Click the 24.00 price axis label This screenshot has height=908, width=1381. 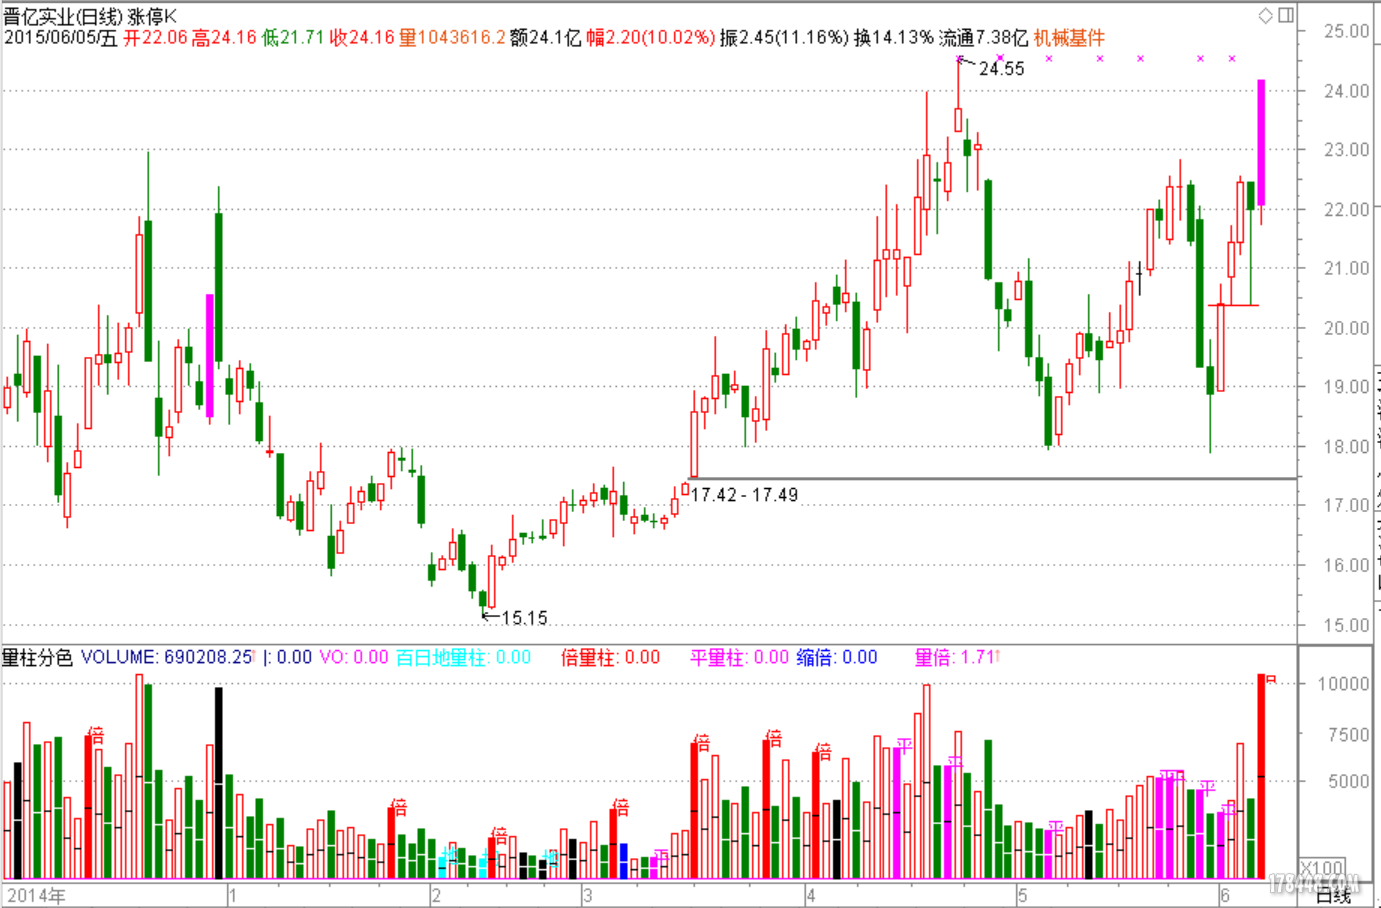[1346, 91]
